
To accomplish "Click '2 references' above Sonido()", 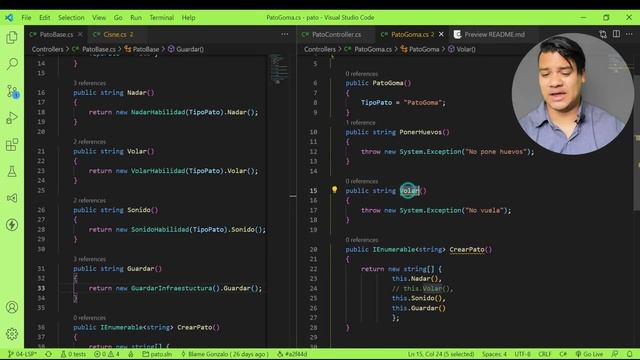I will tap(89, 200).
